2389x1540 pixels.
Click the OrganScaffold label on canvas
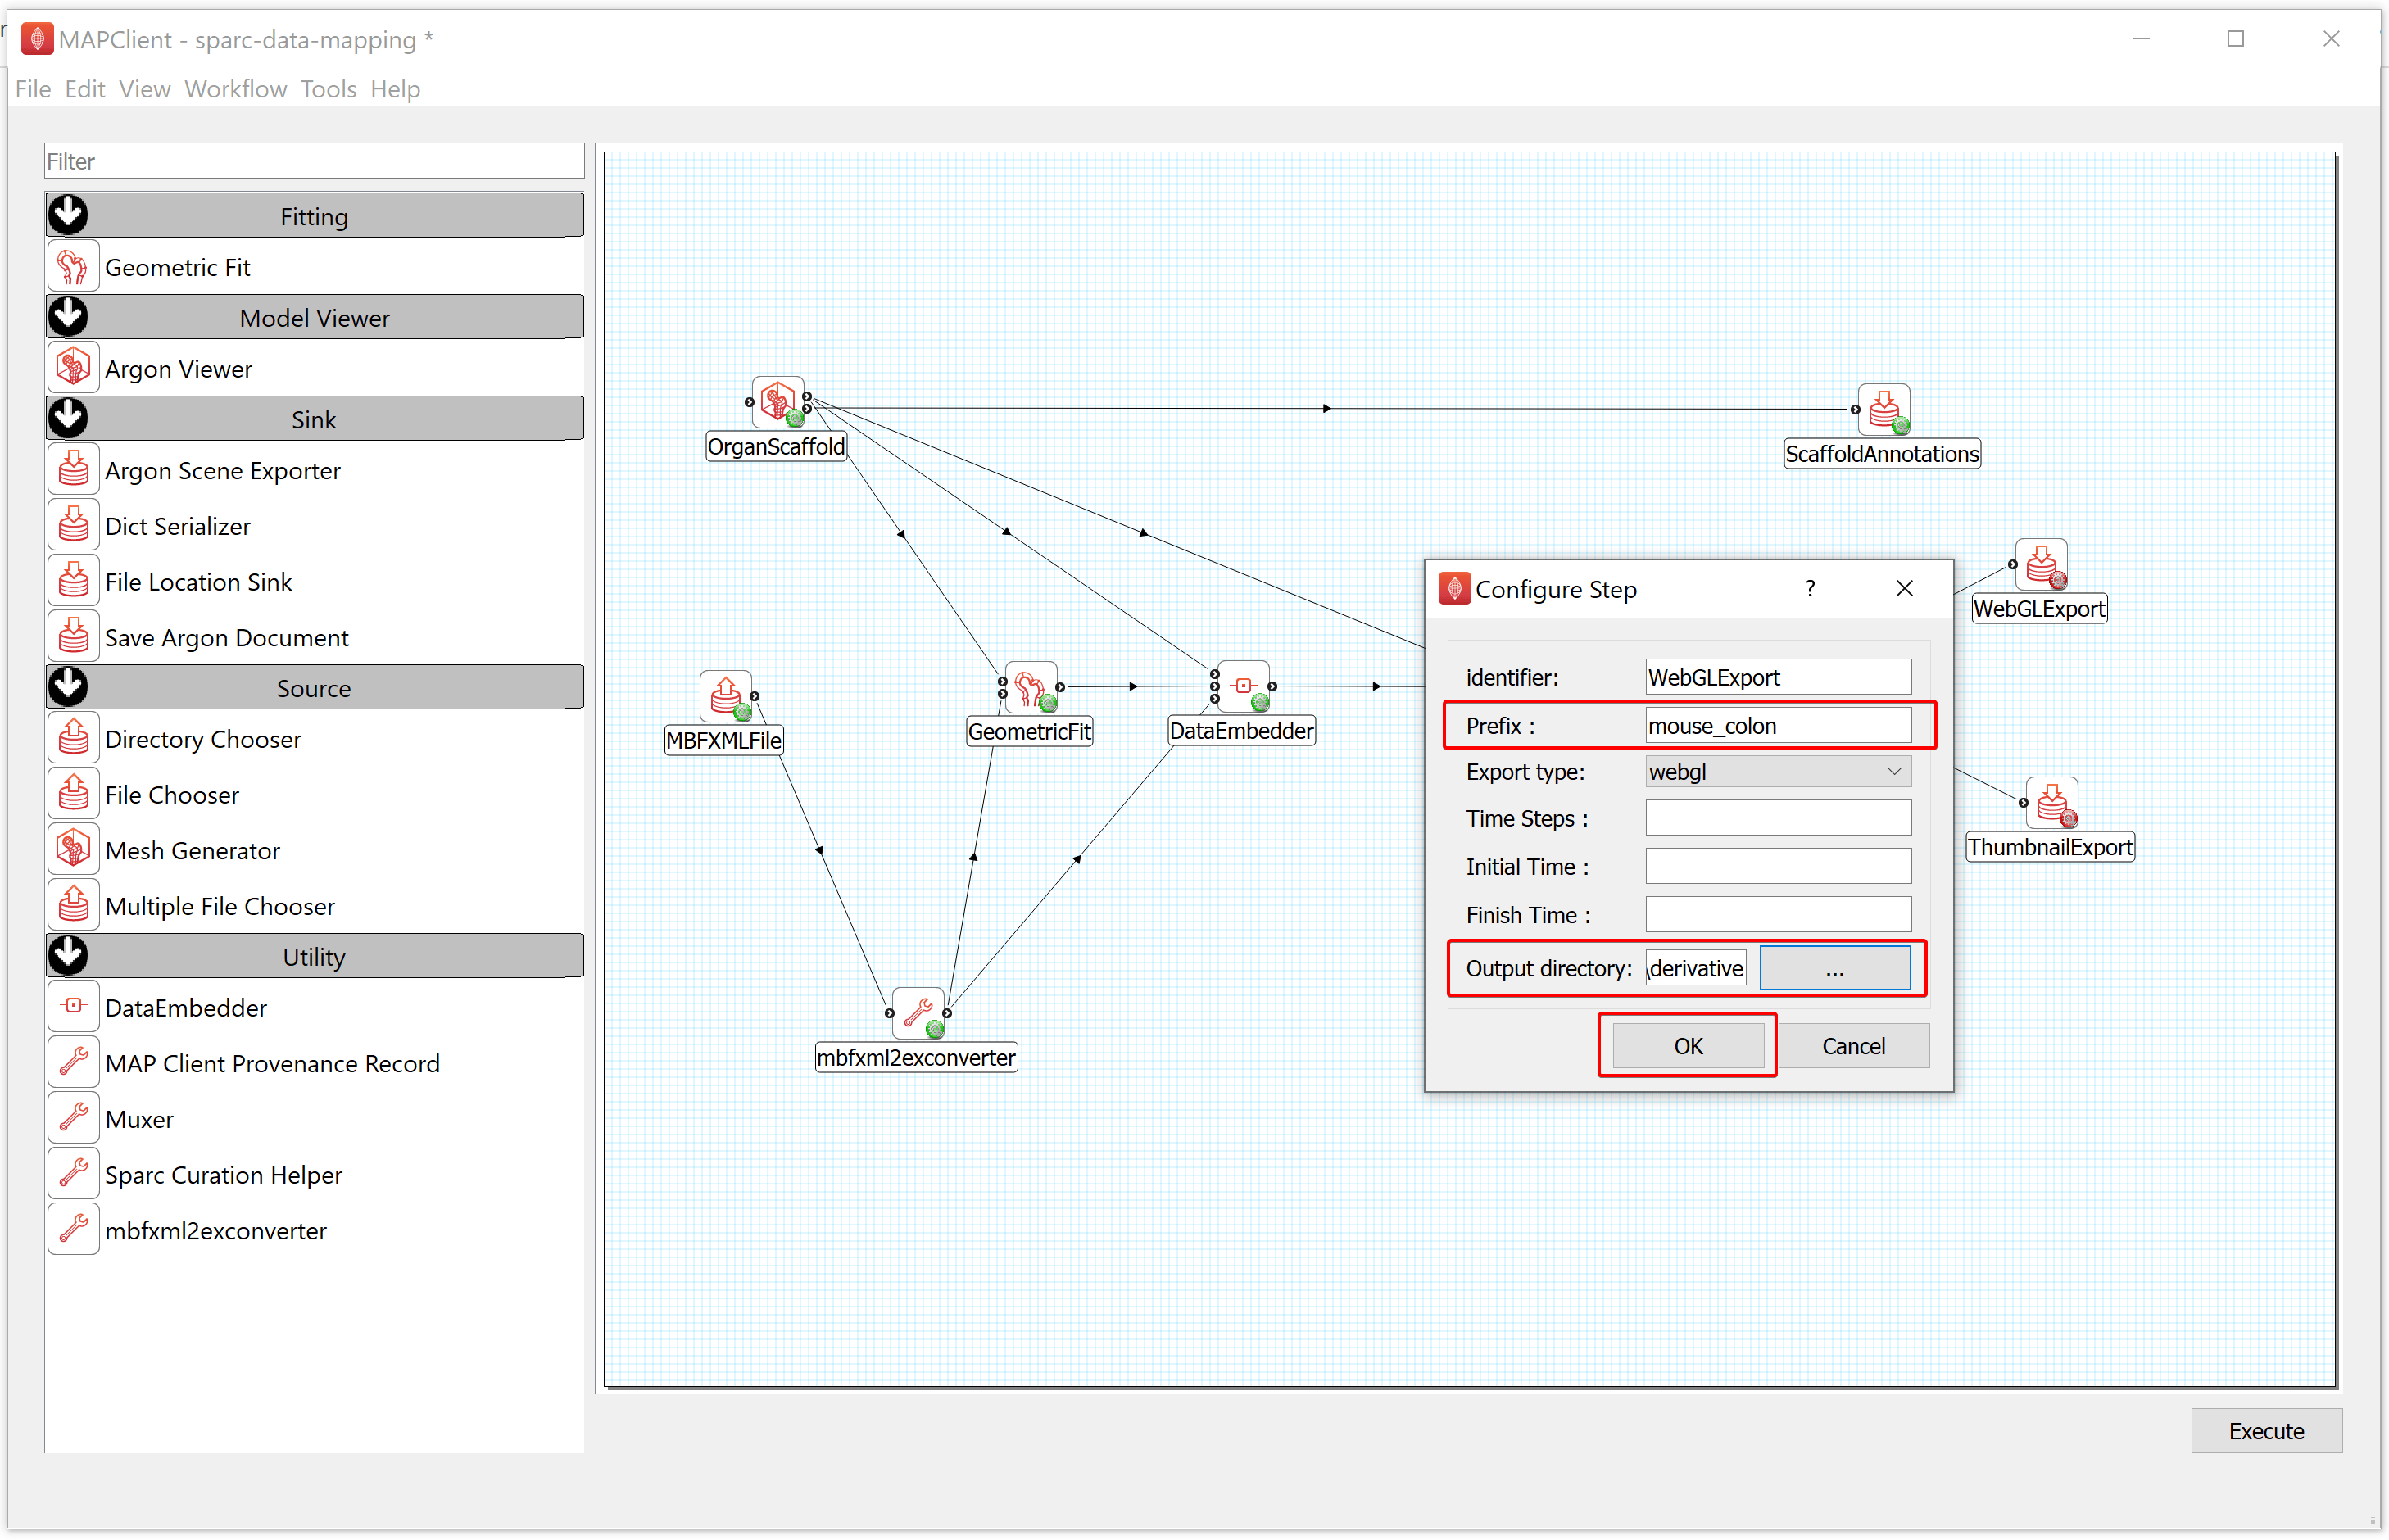[776, 446]
